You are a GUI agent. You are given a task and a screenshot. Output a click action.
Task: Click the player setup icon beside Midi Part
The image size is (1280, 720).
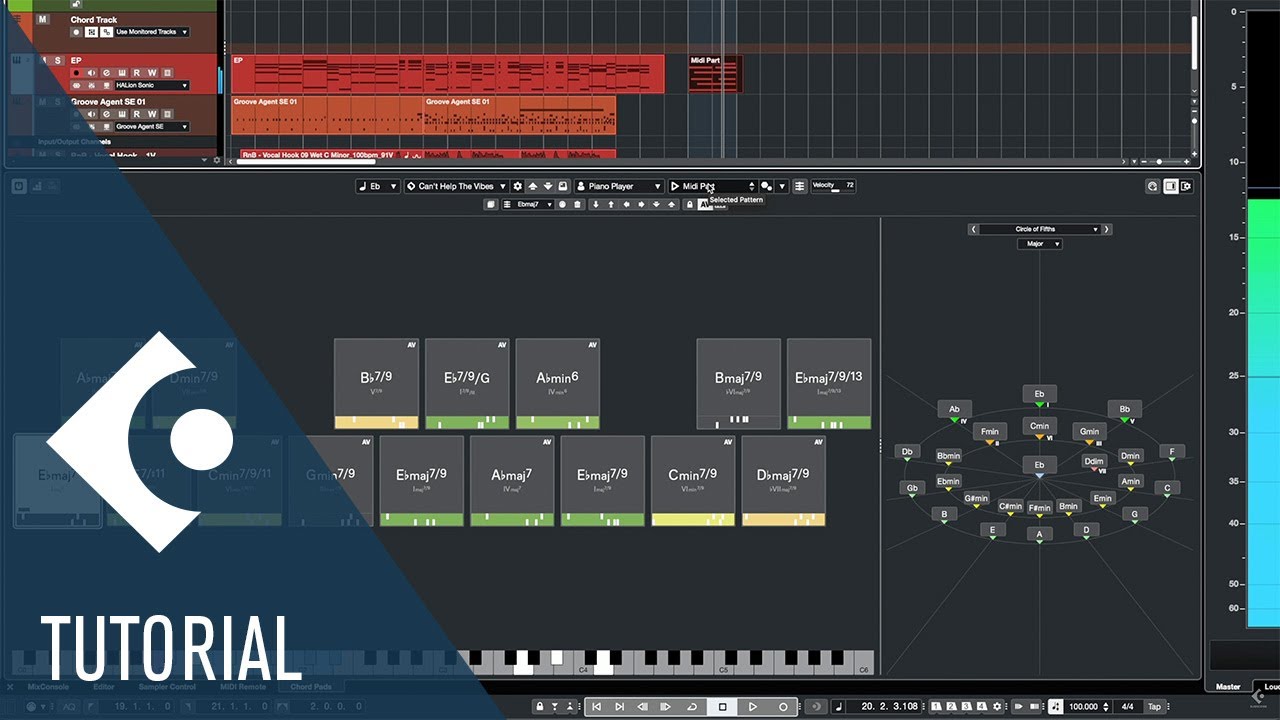pos(766,186)
